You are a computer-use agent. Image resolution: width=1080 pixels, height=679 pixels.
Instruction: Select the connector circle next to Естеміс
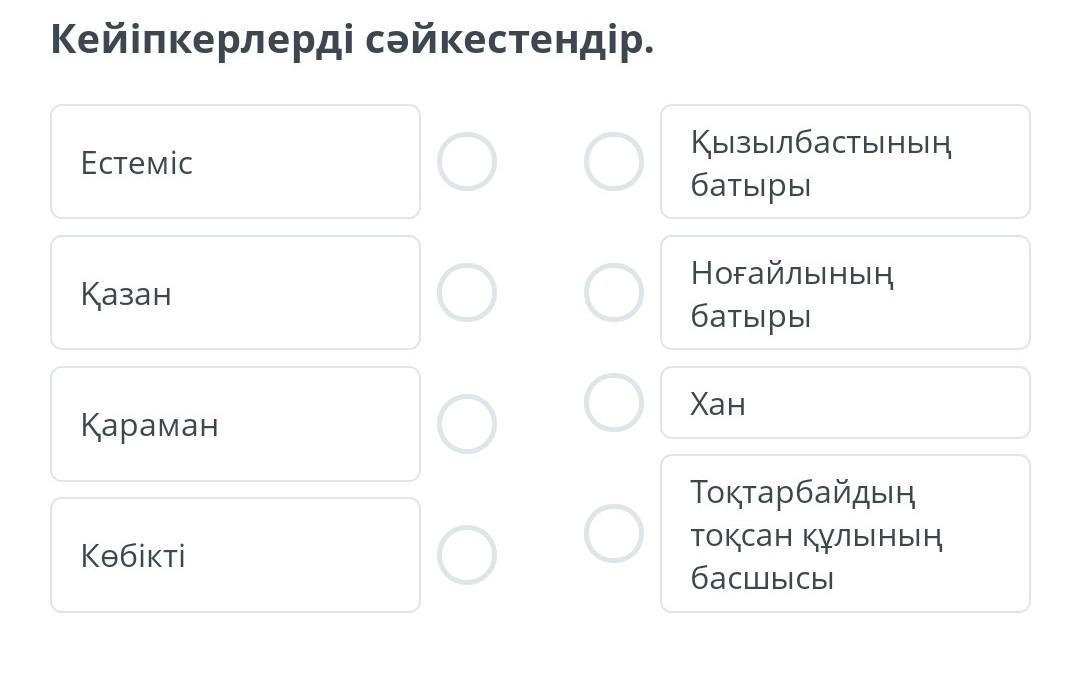(x=467, y=162)
